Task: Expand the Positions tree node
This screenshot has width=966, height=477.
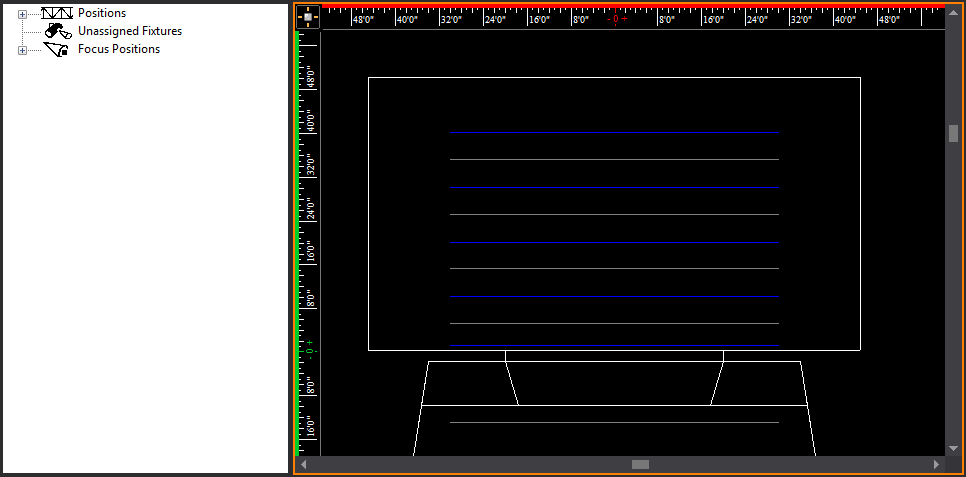Action: [22, 14]
